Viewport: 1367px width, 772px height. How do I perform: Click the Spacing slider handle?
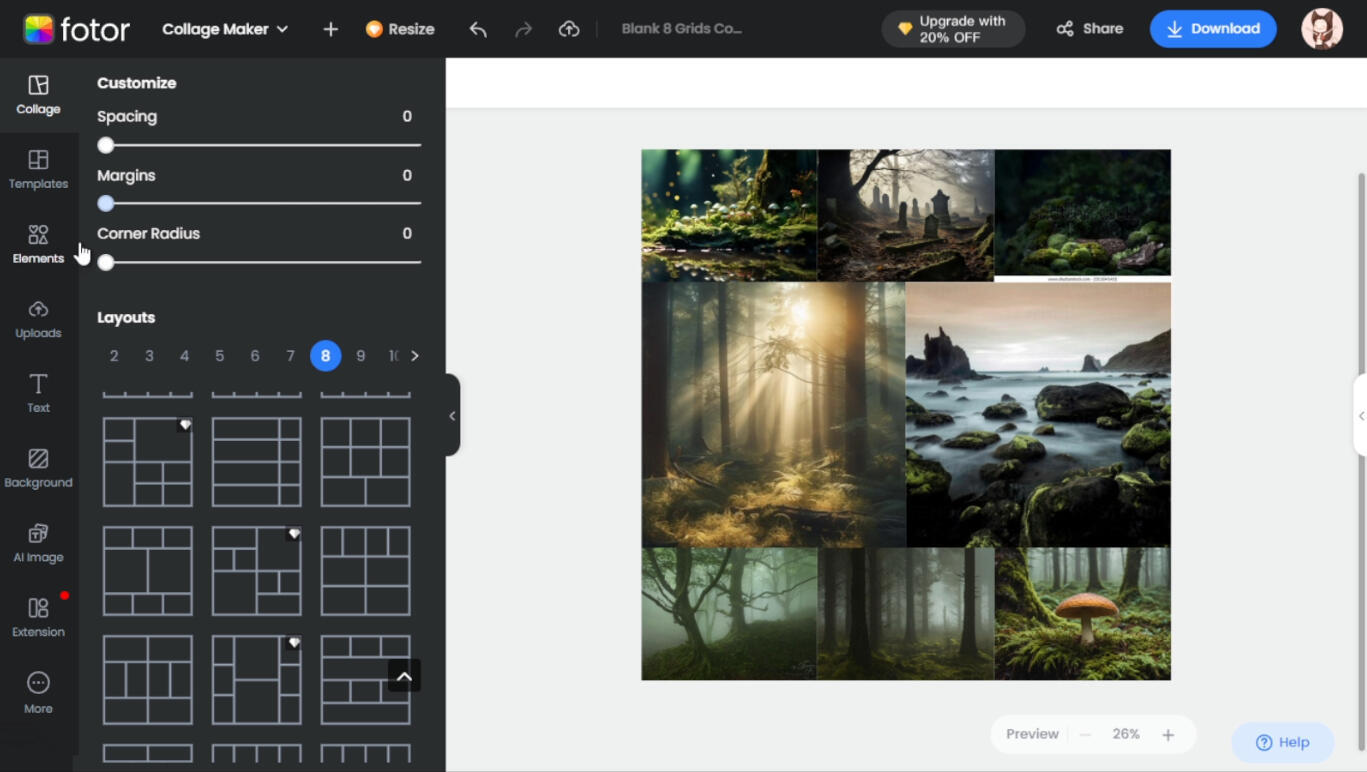tap(106, 145)
